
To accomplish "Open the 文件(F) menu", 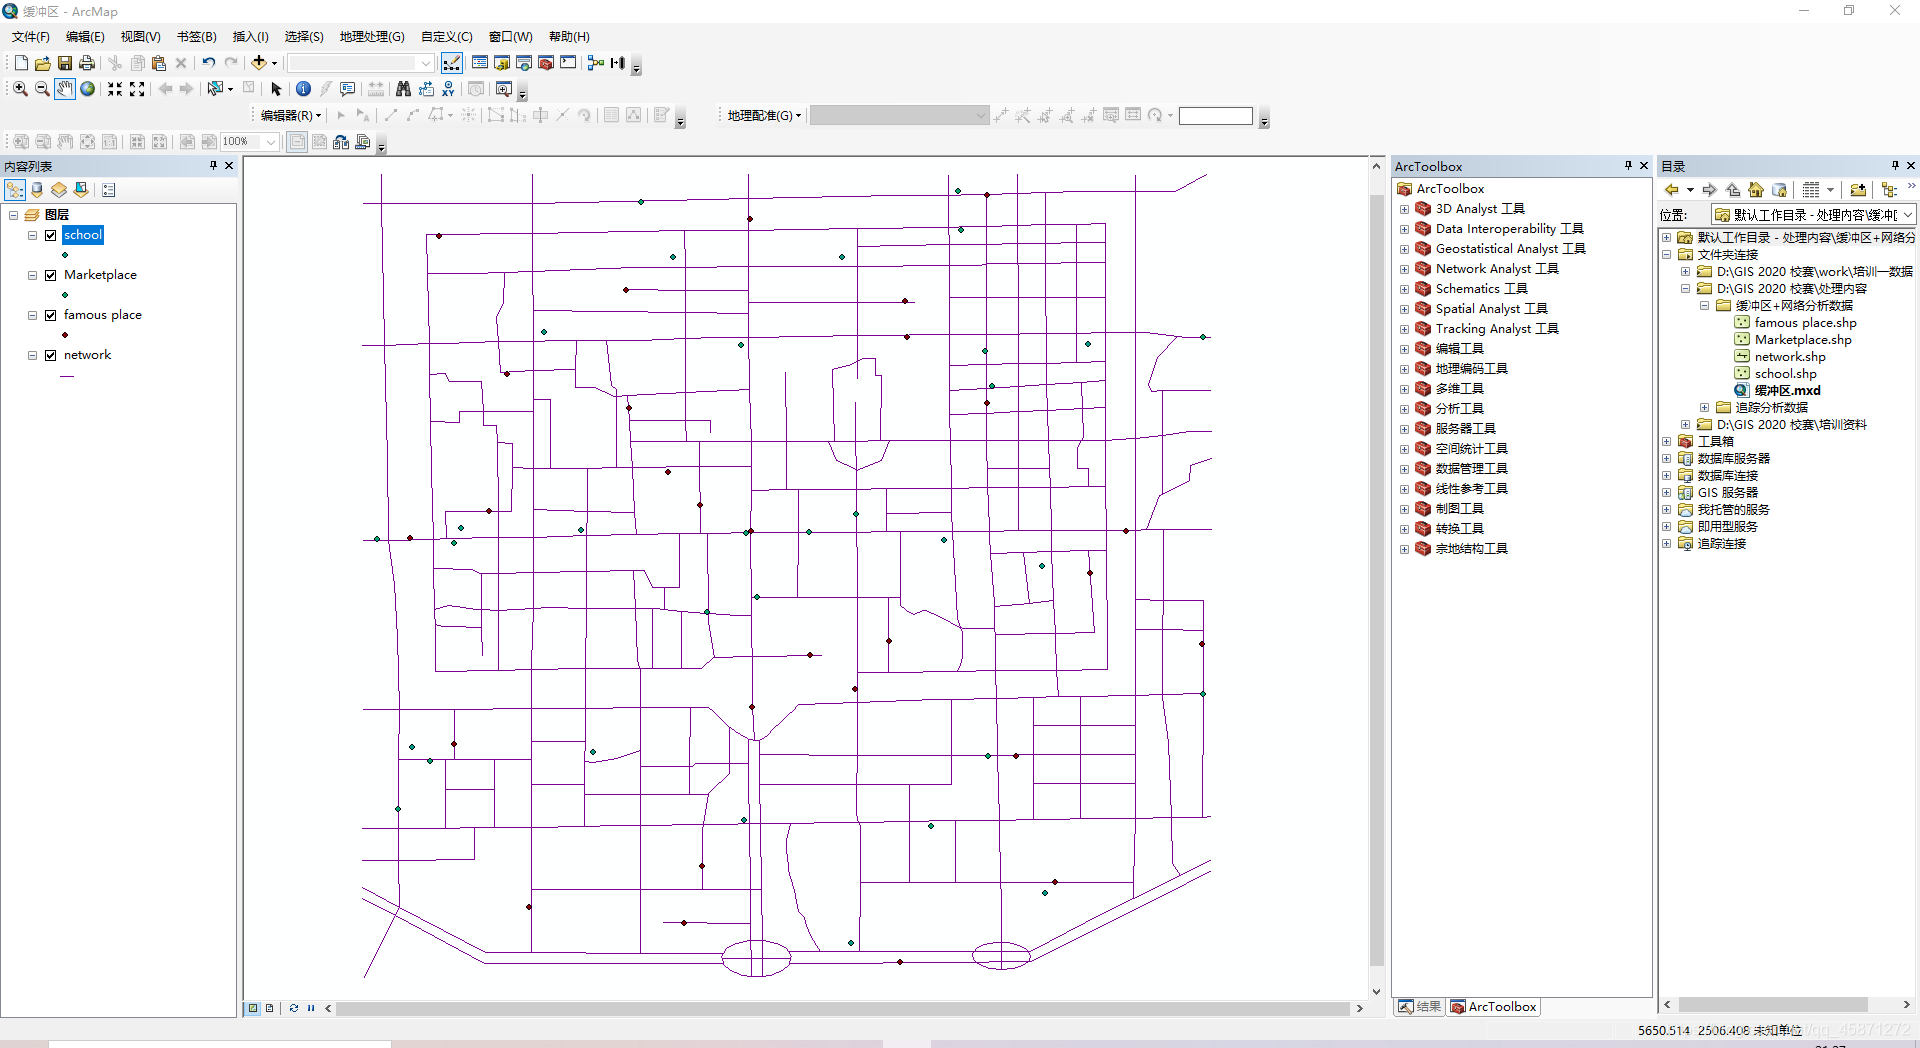I will point(30,37).
